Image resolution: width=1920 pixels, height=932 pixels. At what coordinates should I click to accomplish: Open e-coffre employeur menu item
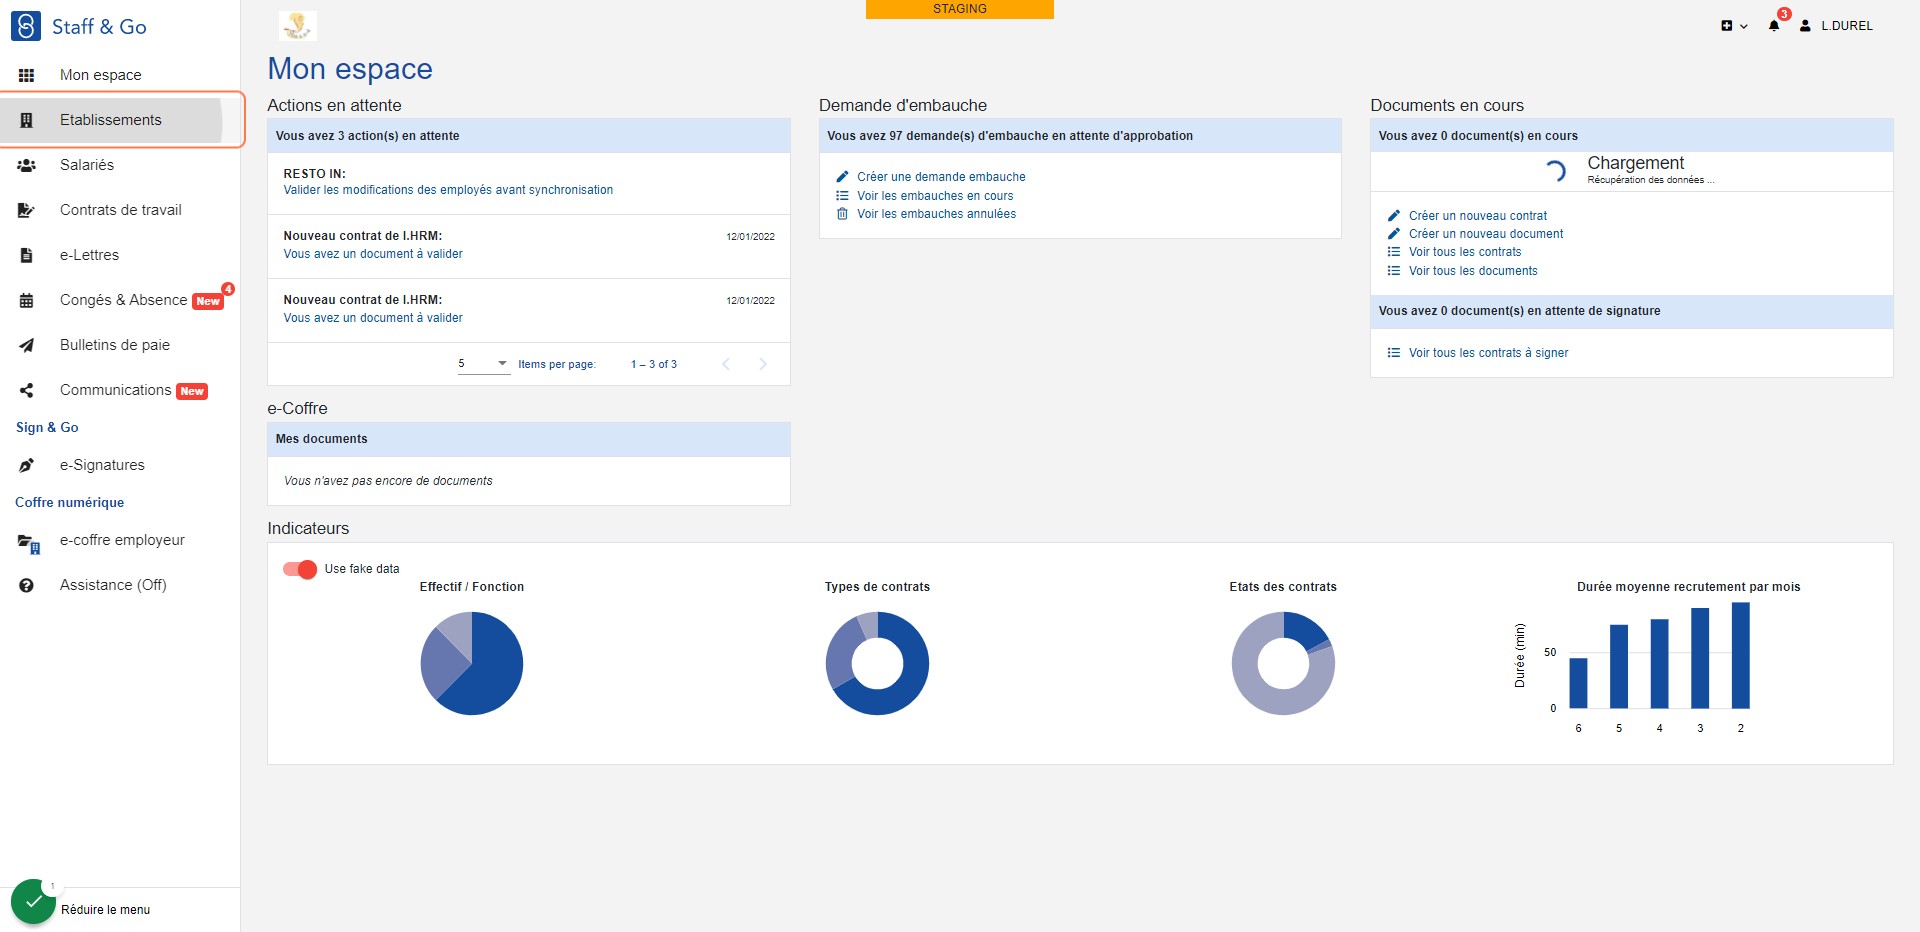(x=120, y=540)
